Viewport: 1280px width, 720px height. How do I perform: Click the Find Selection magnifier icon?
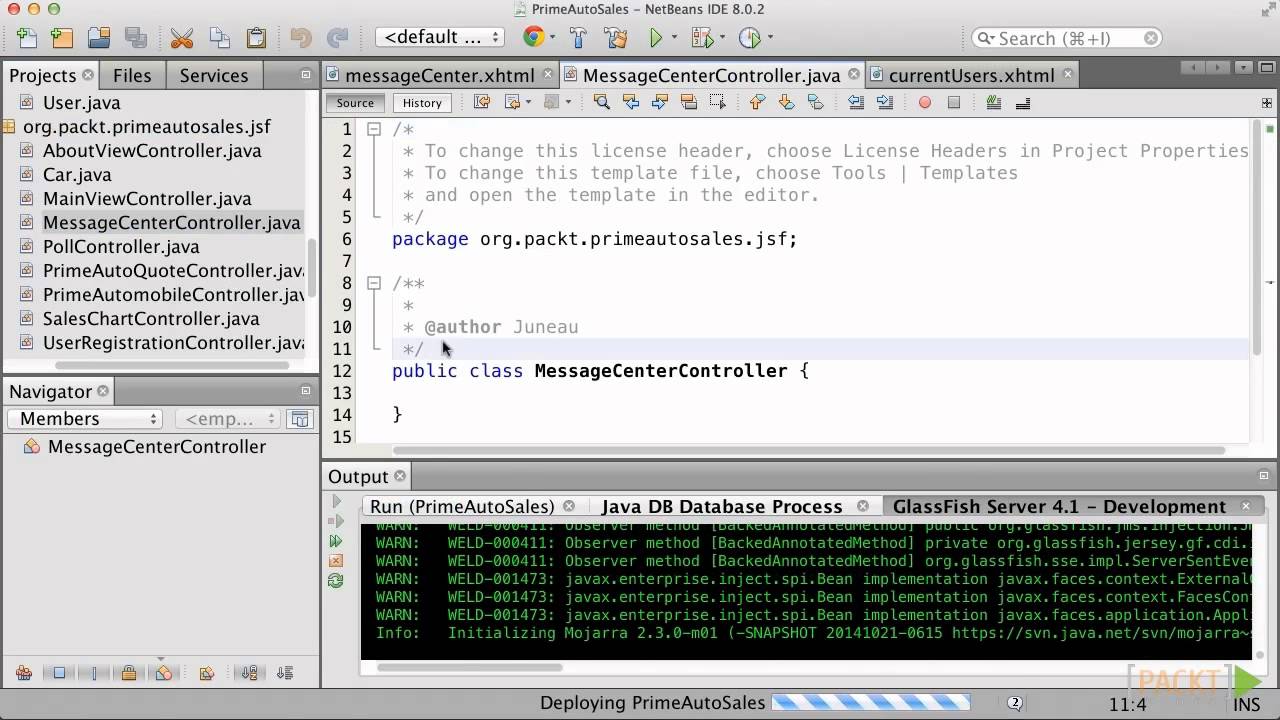point(601,102)
